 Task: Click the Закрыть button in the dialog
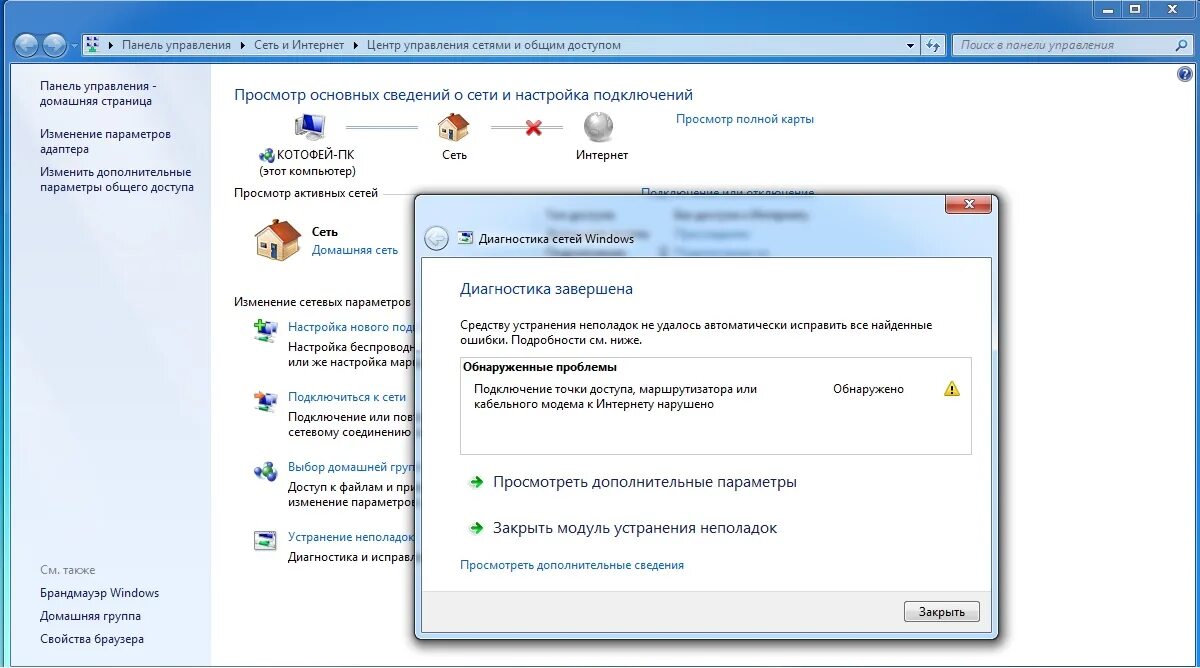tap(942, 612)
